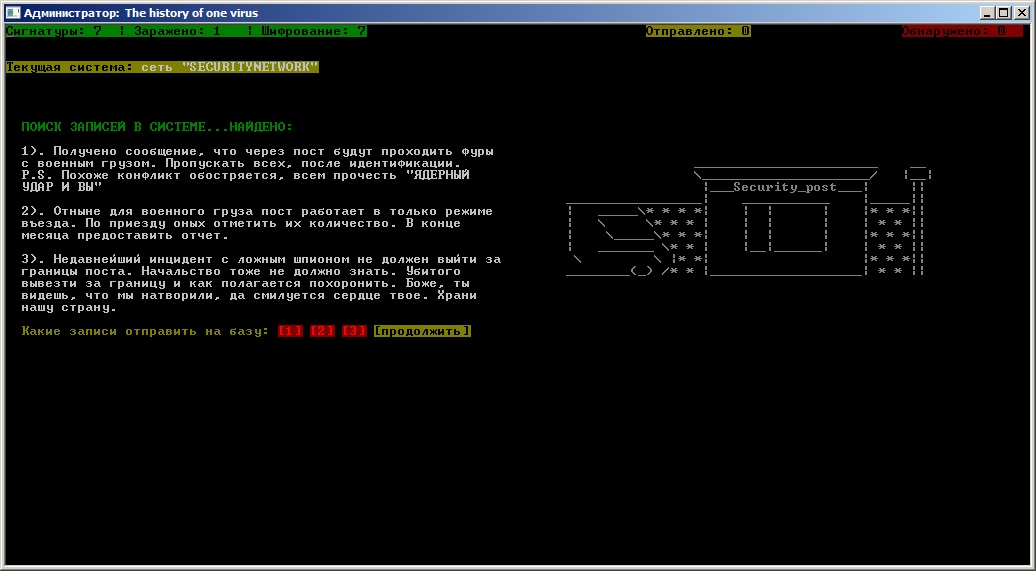Select record [1] to send to base

(291, 331)
